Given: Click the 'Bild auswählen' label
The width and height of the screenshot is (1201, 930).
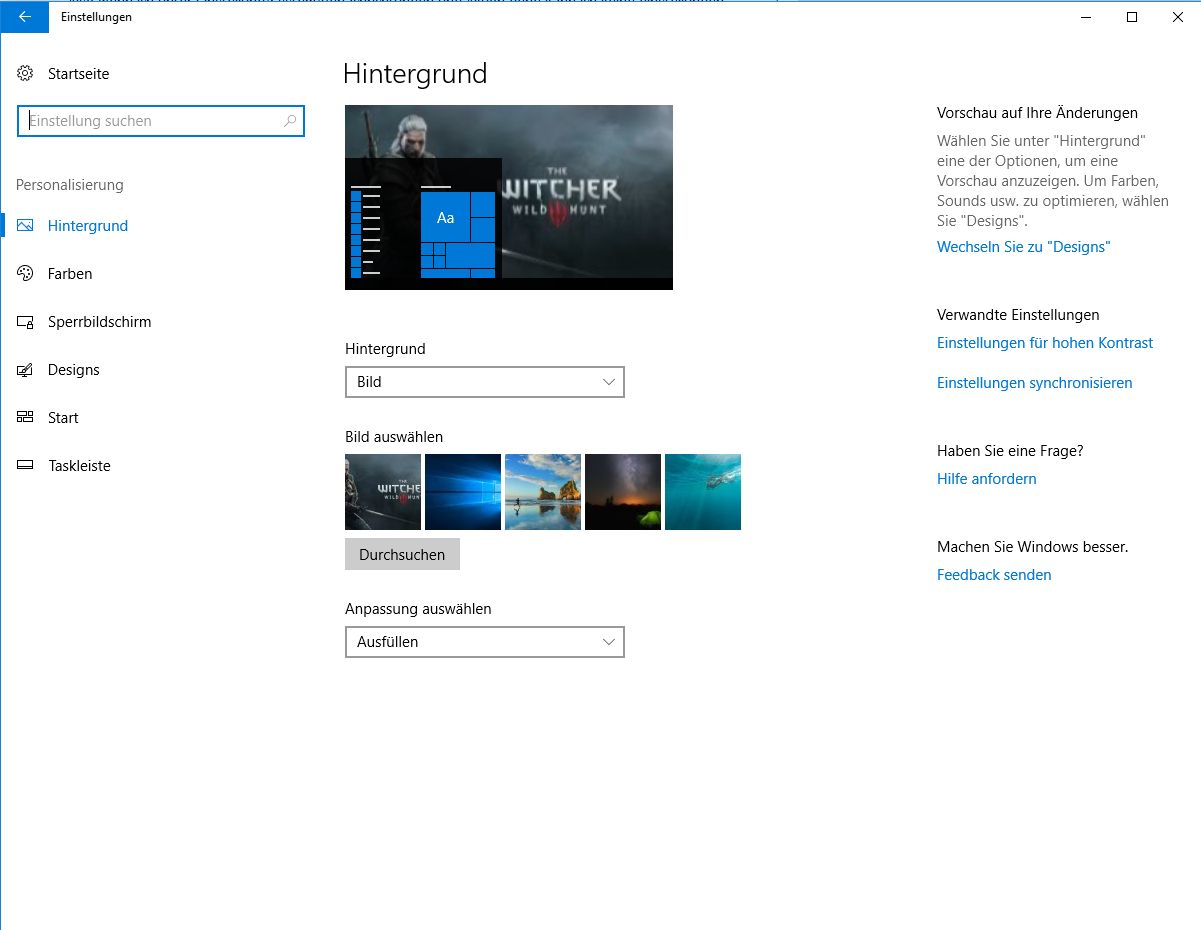Looking at the screenshot, I should (x=394, y=437).
